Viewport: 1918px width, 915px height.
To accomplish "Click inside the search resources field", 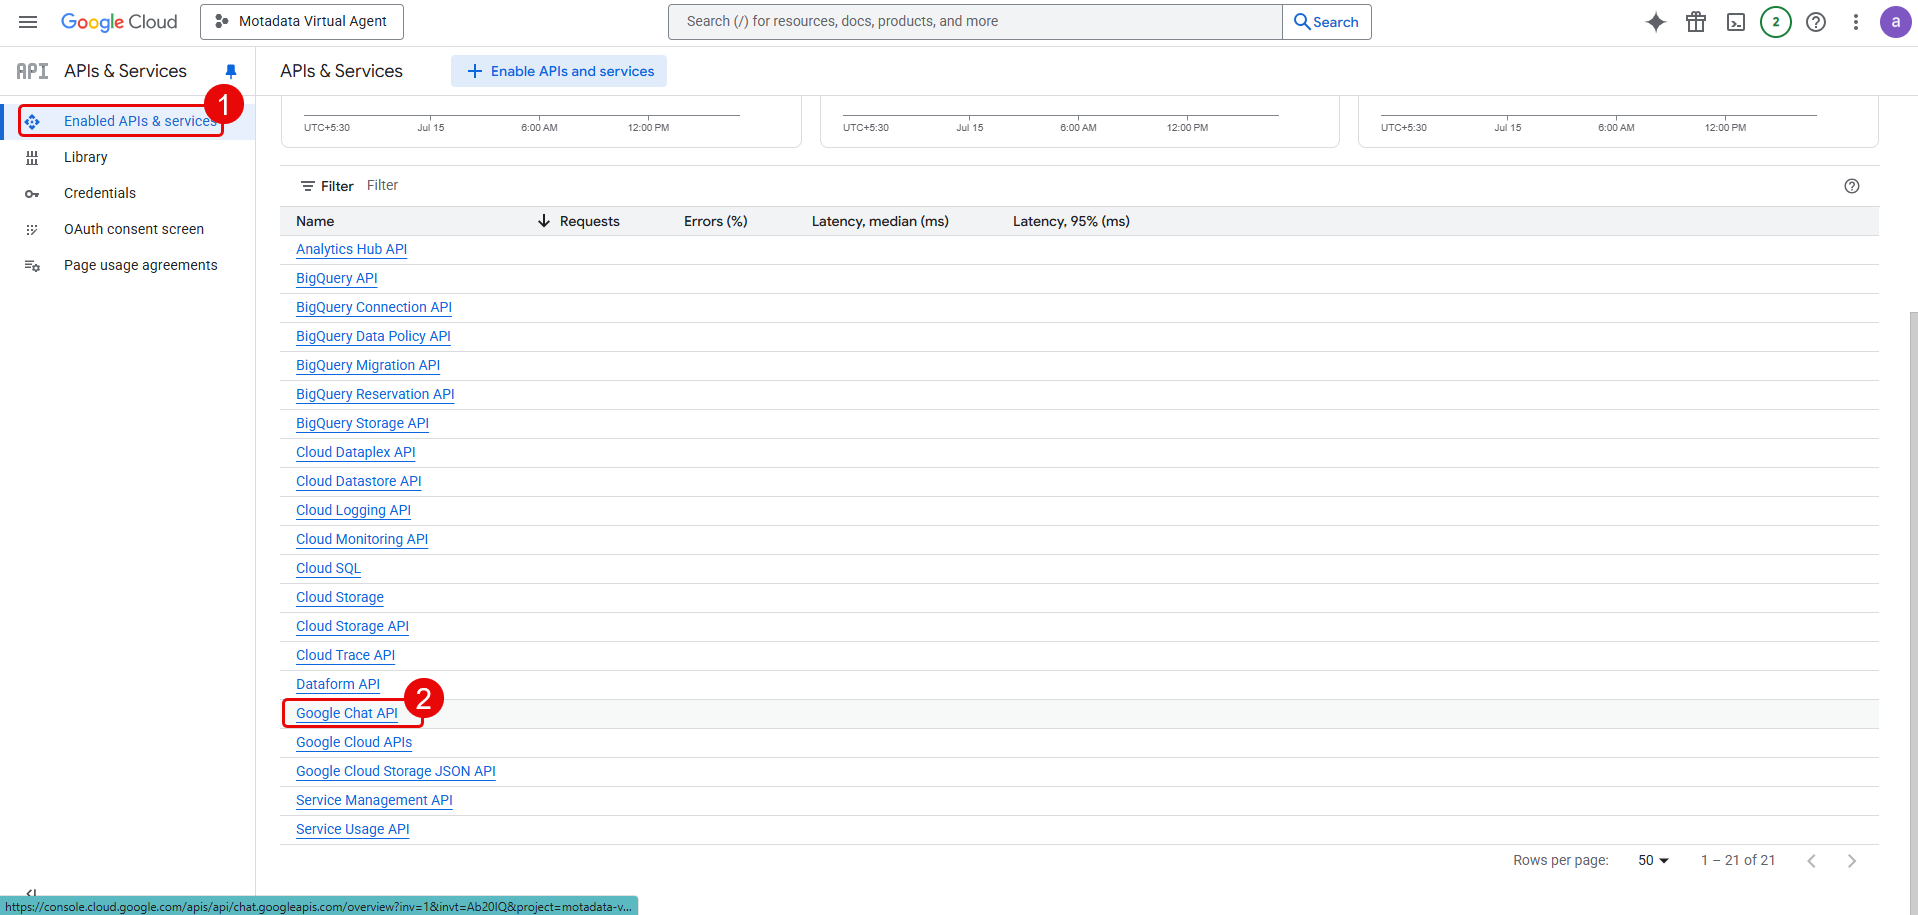I will 974,21.
